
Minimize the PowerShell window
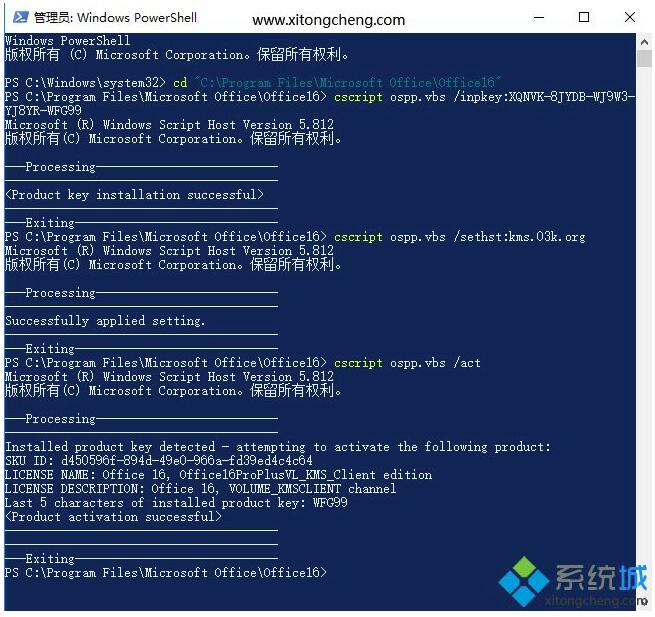tap(539, 18)
